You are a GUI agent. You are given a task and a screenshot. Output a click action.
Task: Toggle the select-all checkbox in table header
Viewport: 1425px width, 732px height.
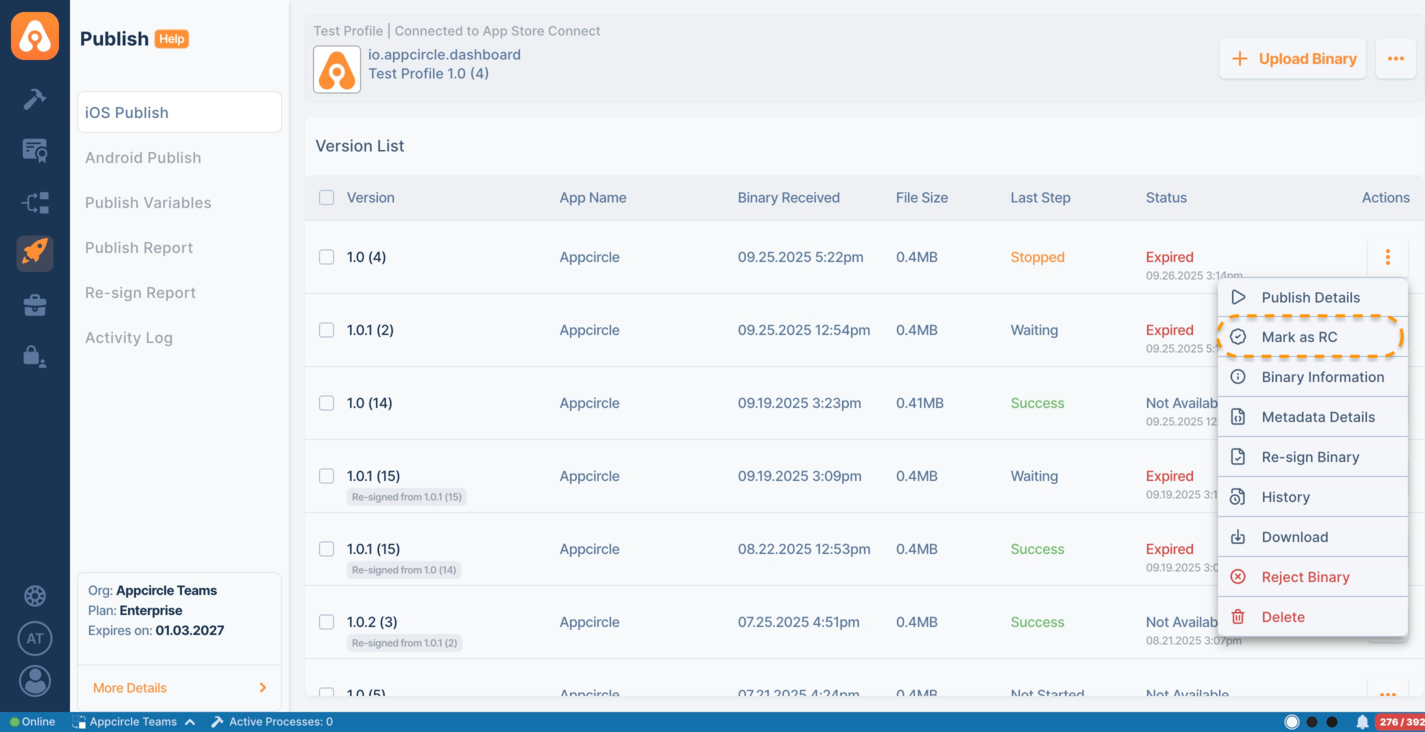coord(326,198)
